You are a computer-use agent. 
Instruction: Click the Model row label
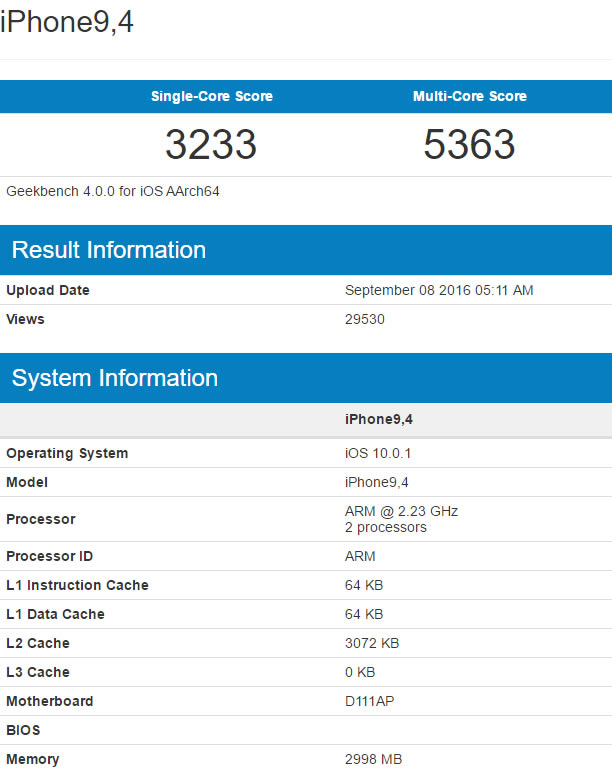(27, 482)
